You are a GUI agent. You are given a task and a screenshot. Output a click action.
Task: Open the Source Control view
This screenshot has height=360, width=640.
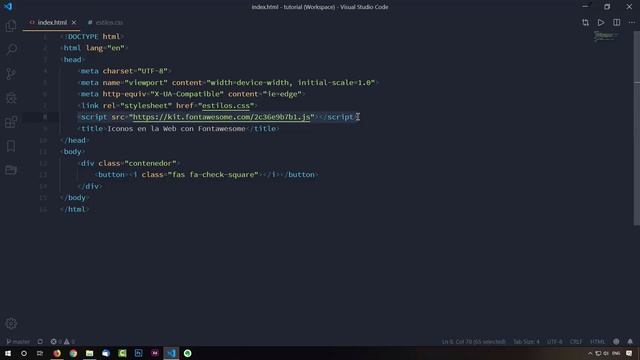11,74
